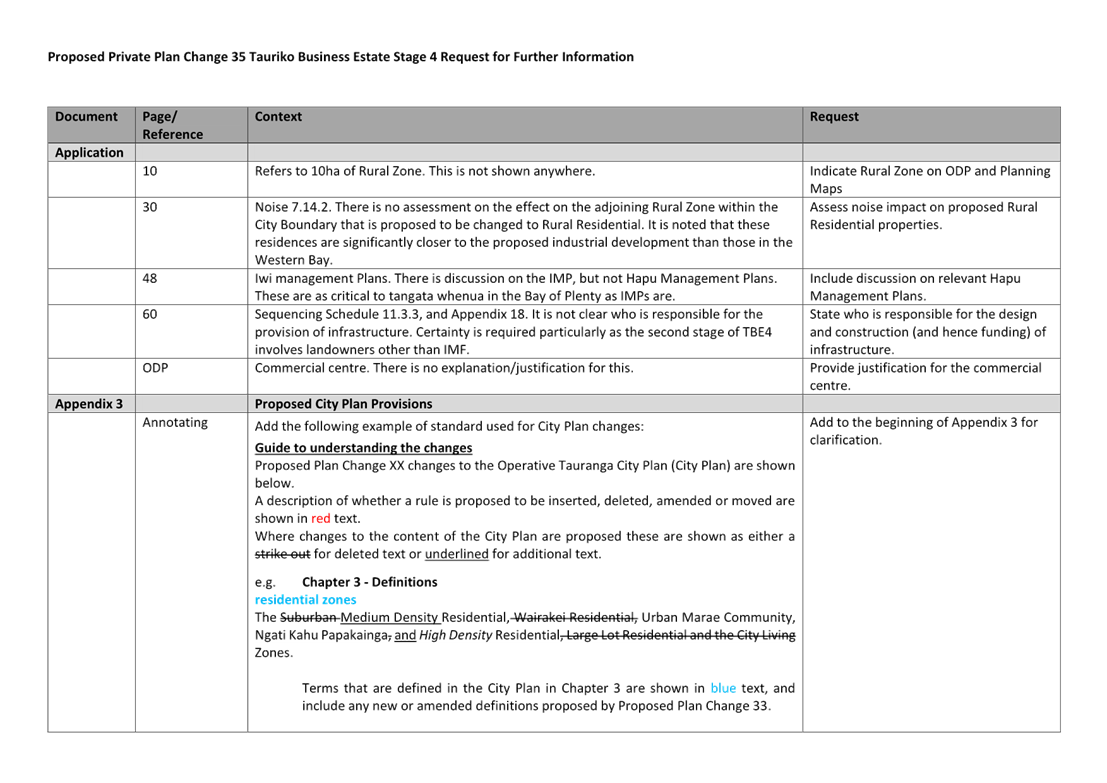Click the 'Appendix 3' section row label
The width and height of the screenshot is (1107, 783).
[x=89, y=404]
